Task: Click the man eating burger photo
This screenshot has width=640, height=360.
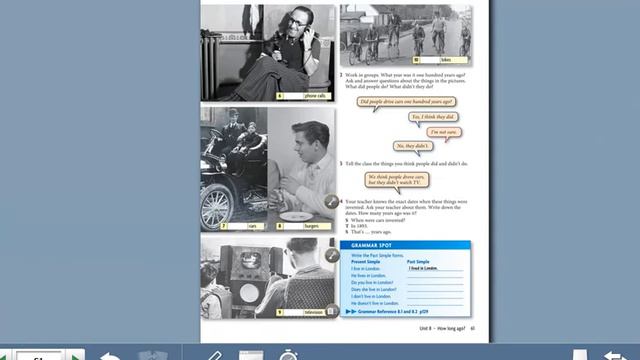Action: click(x=301, y=169)
